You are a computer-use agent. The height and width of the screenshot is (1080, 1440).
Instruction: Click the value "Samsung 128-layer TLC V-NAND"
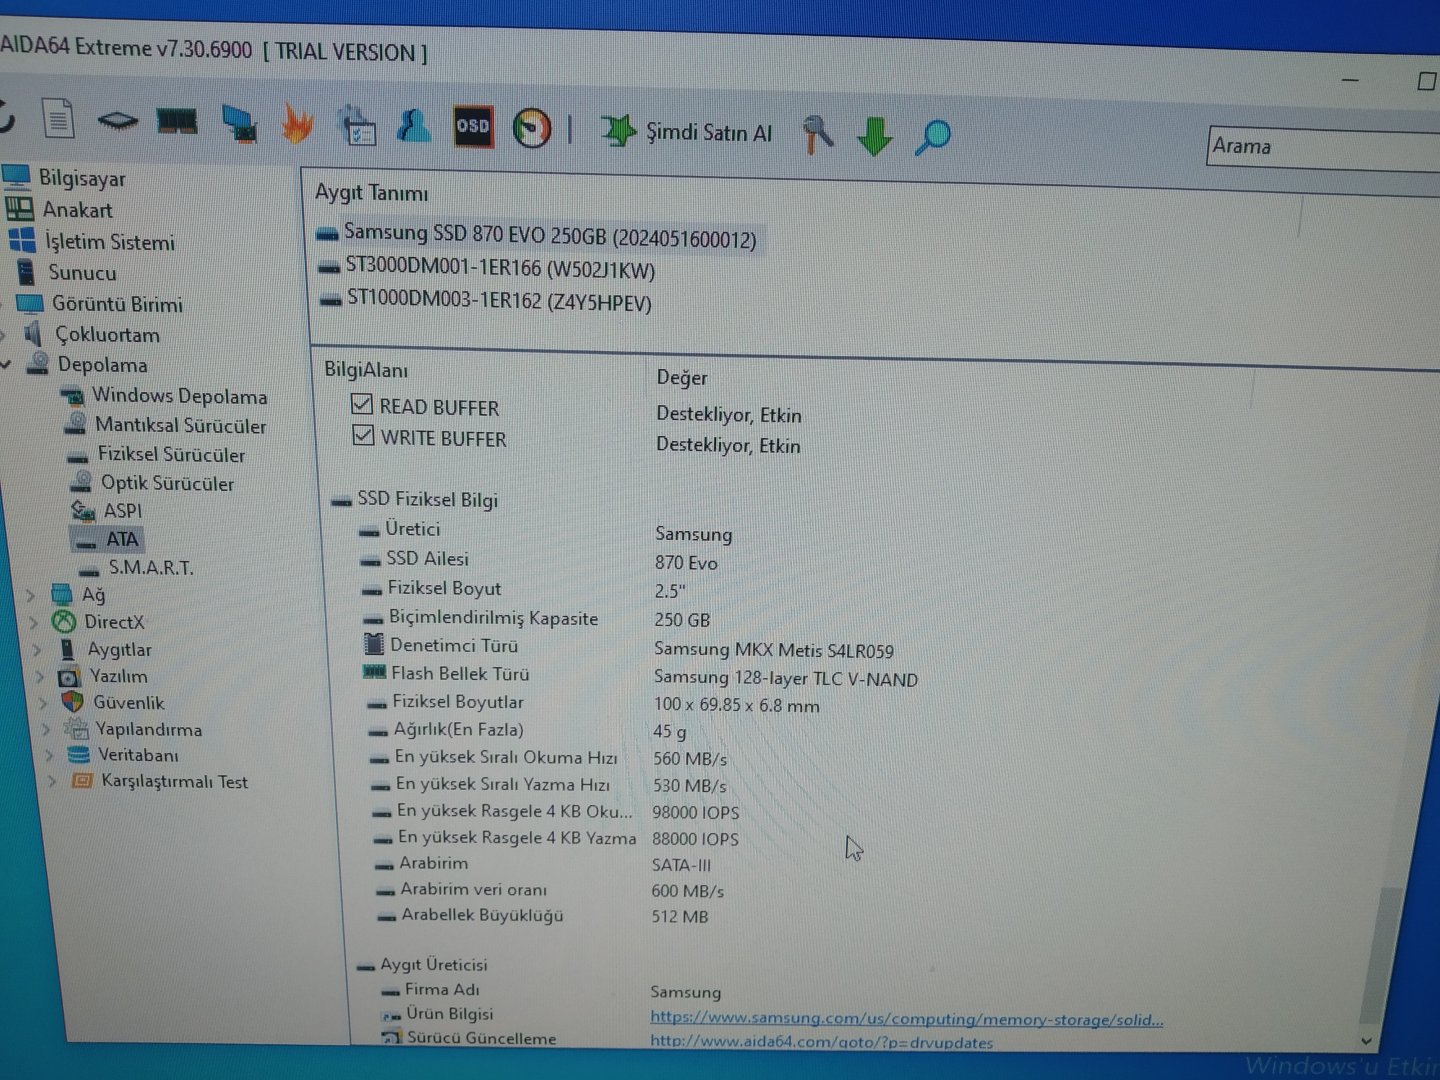pos(786,678)
